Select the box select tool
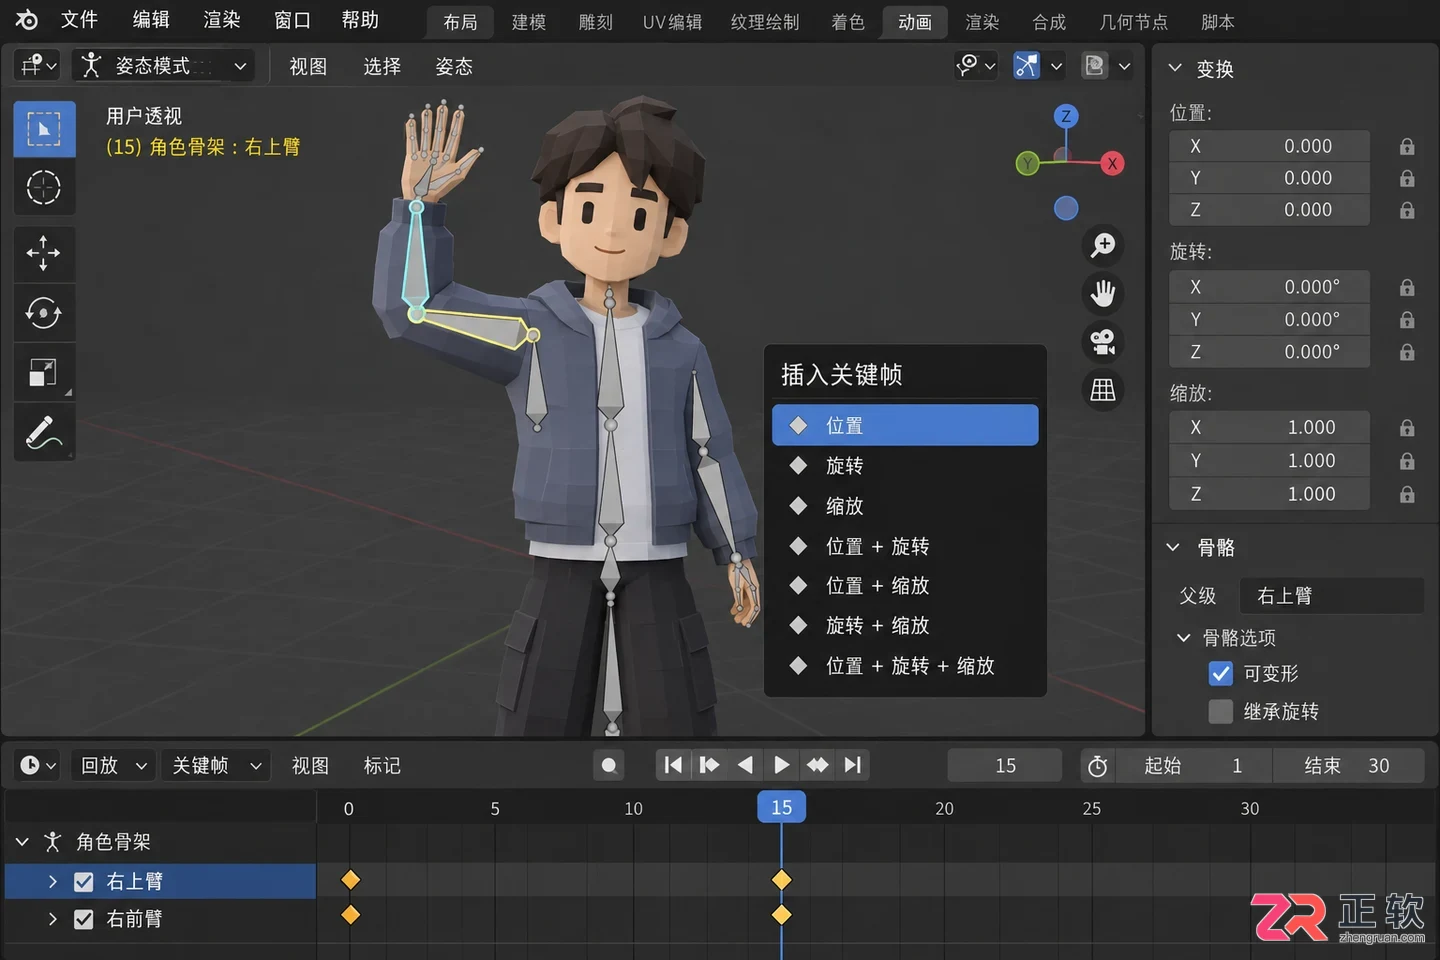 (x=44, y=129)
